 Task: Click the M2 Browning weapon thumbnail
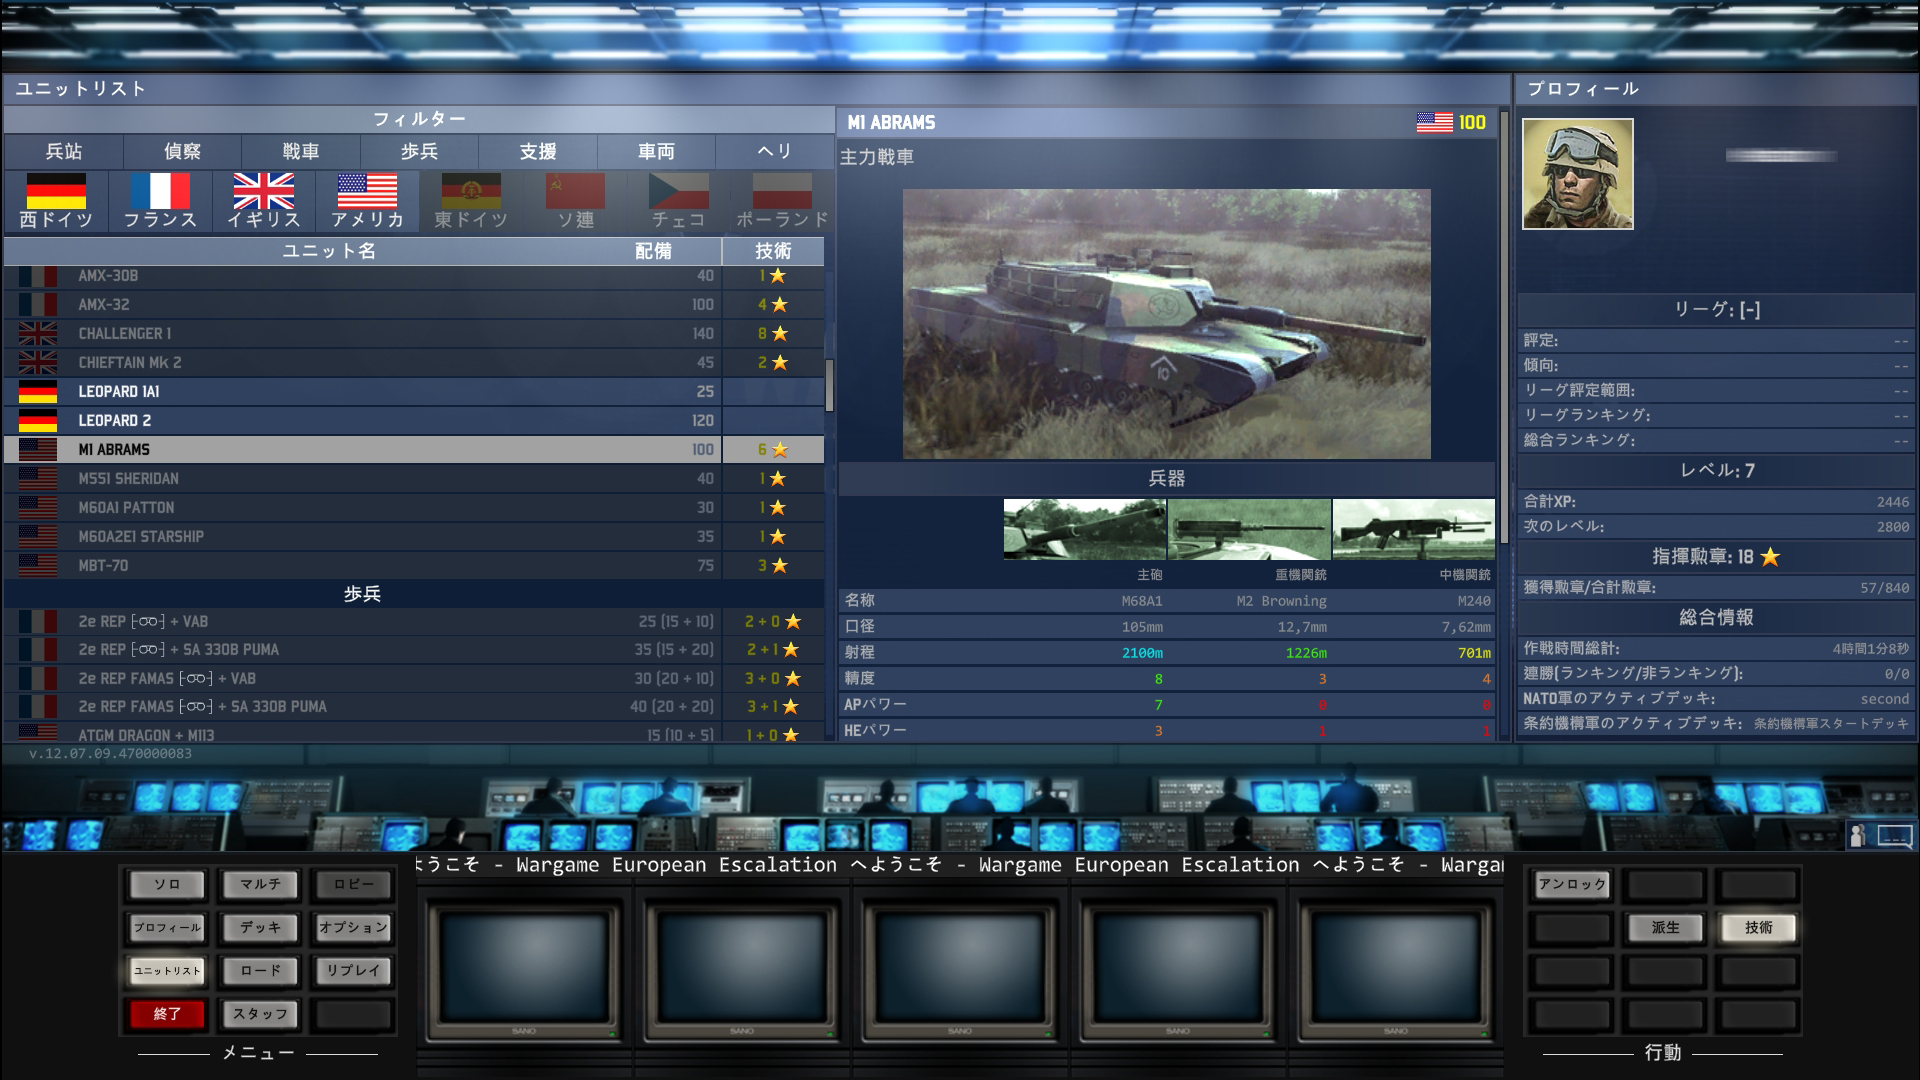click(1249, 529)
